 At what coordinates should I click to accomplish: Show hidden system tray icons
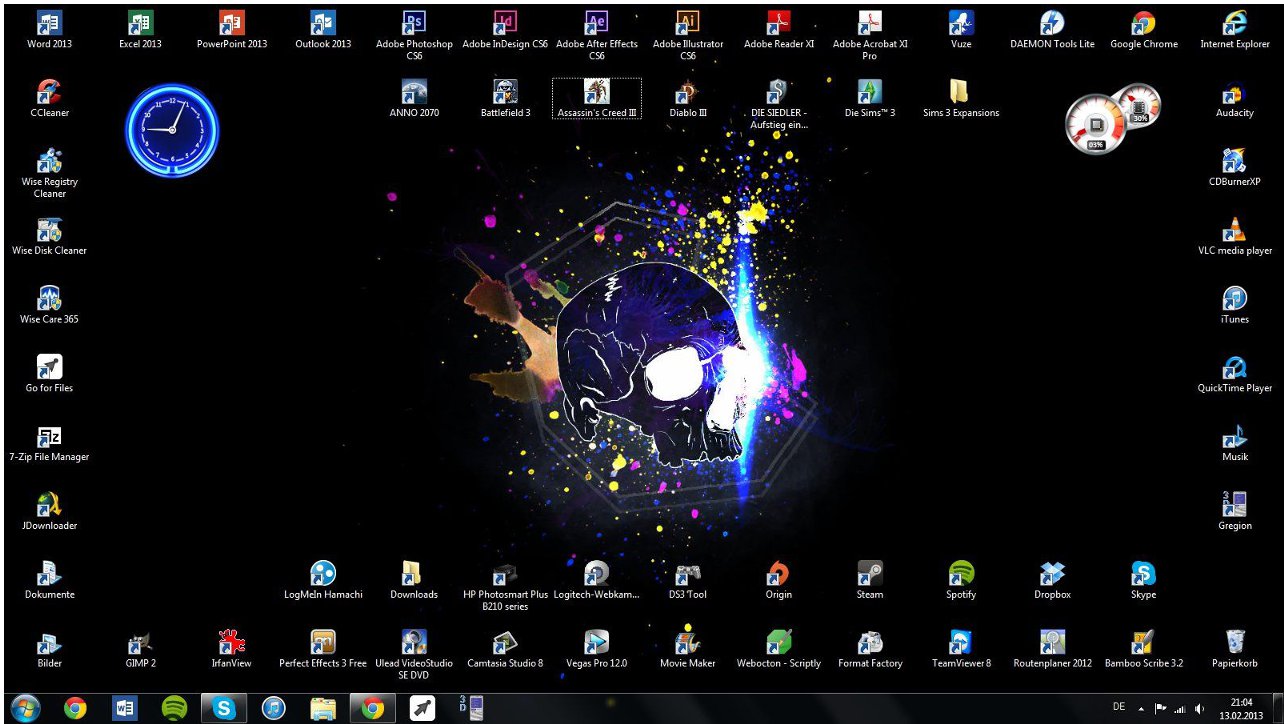pyautogui.click(x=1141, y=708)
